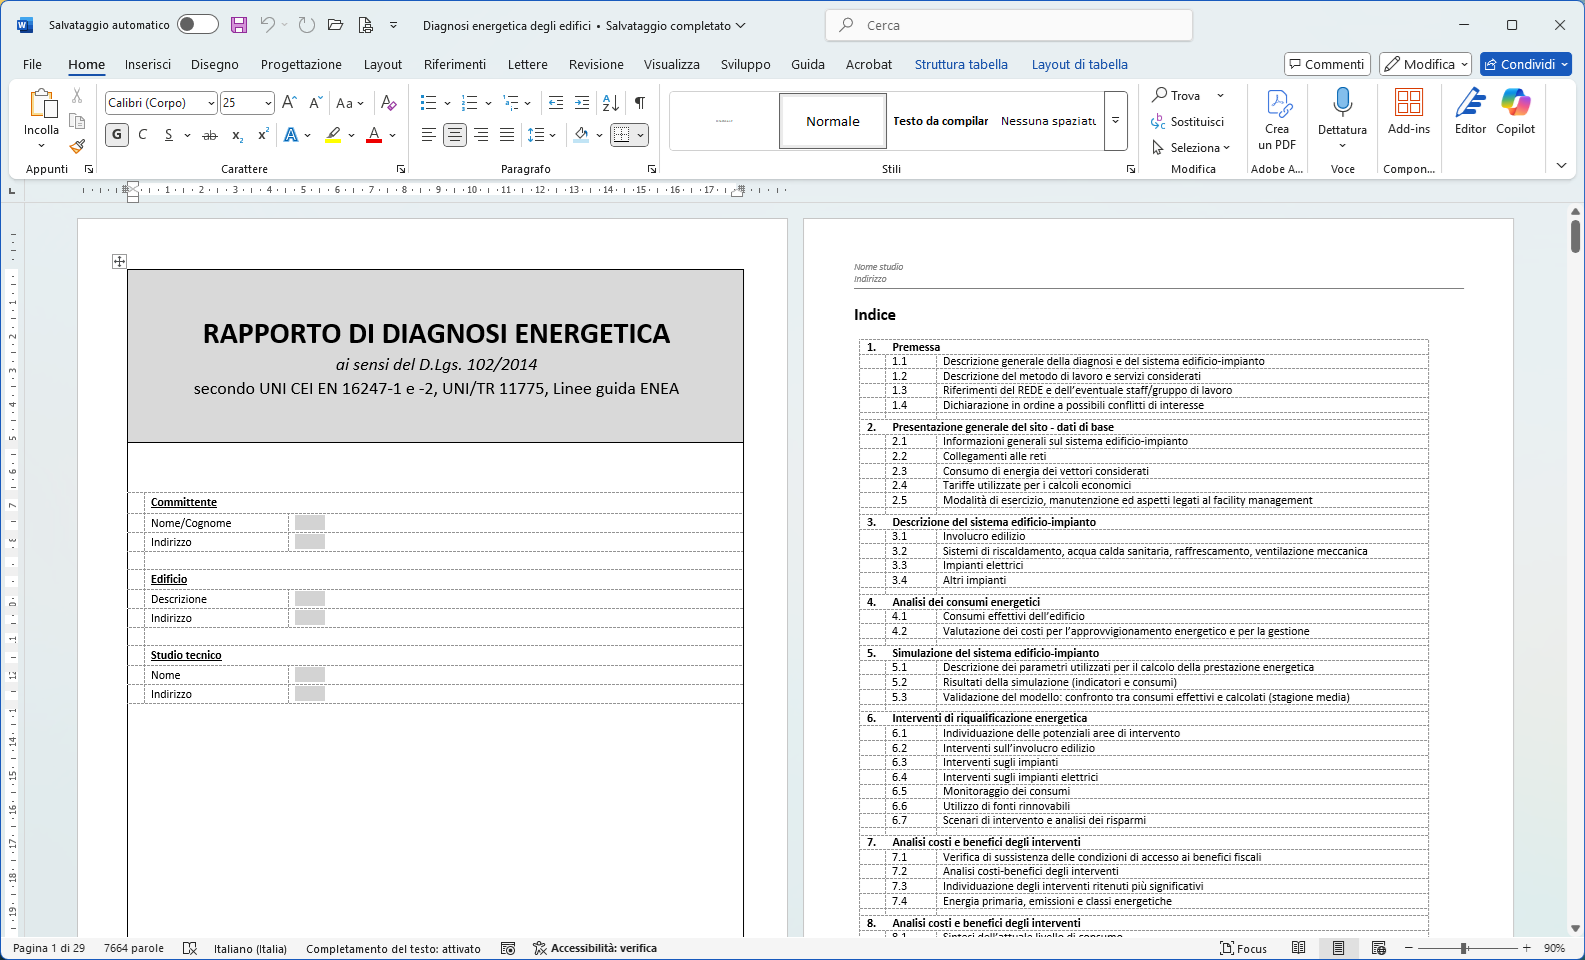This screenshot has width=1585, height=960.
Task: Open Copilot from the ribbon
Action: (1515, 112)
